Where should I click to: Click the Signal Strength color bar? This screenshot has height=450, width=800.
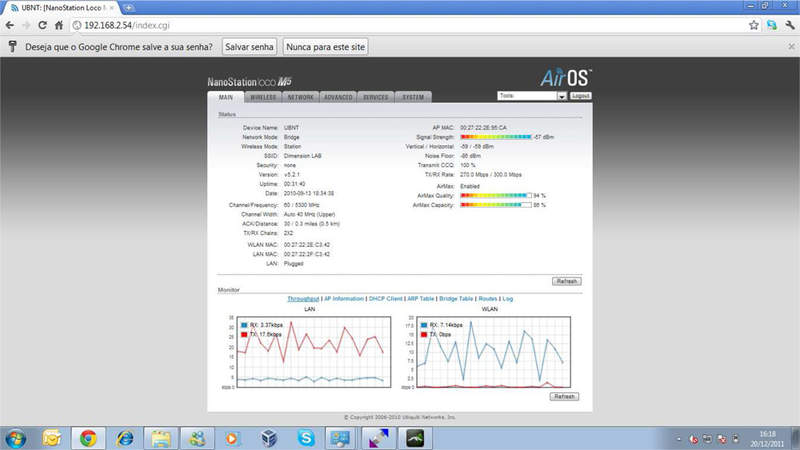(496, 137)
